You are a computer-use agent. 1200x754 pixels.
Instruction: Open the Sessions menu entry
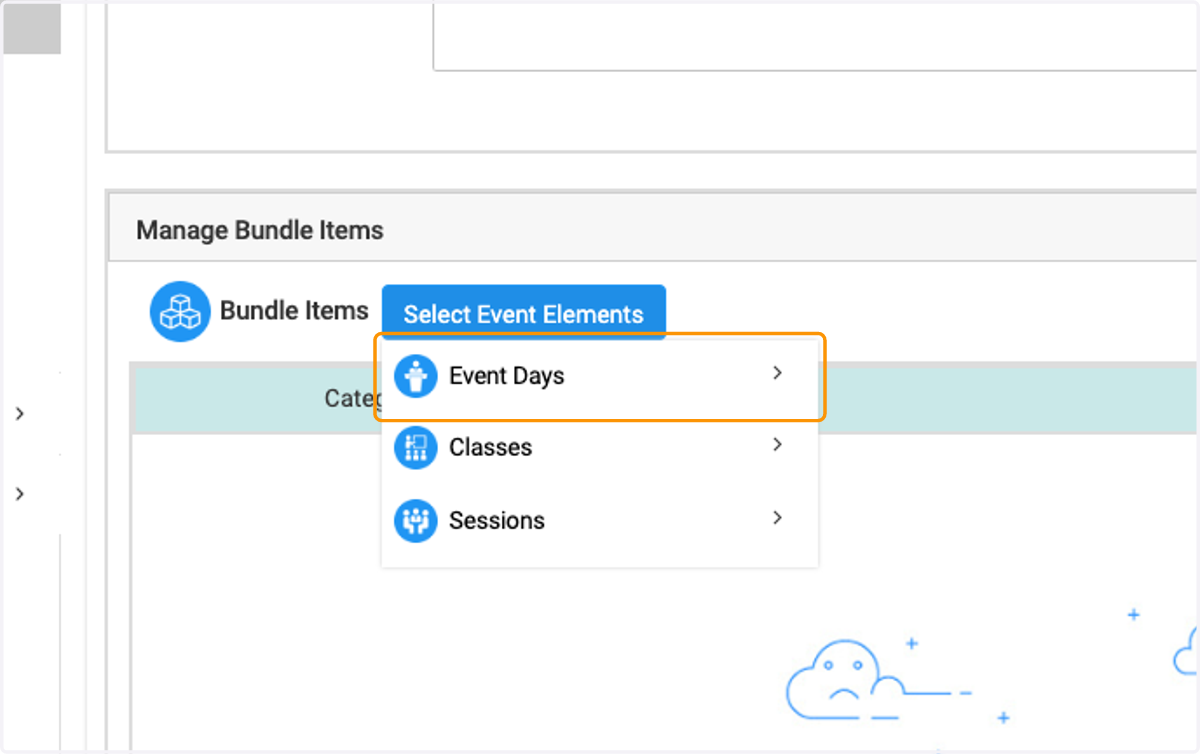tap(600, 520)
